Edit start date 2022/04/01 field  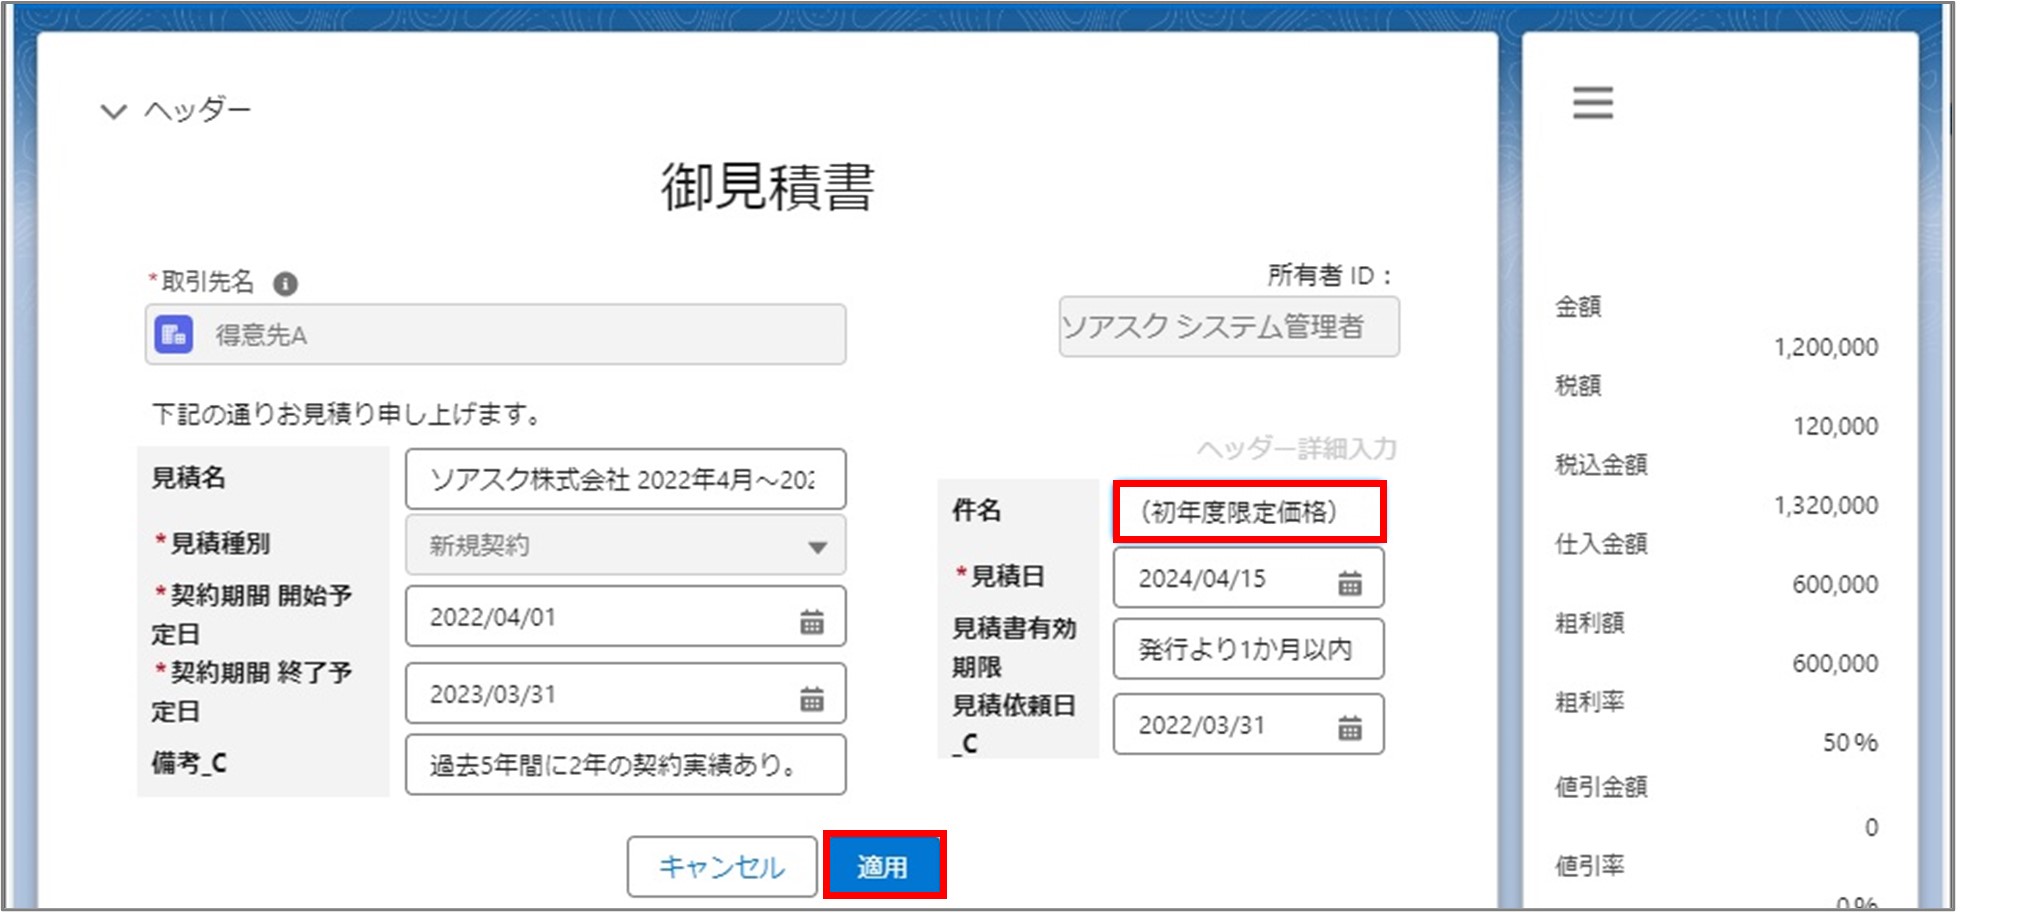click(x=625, y=617)
